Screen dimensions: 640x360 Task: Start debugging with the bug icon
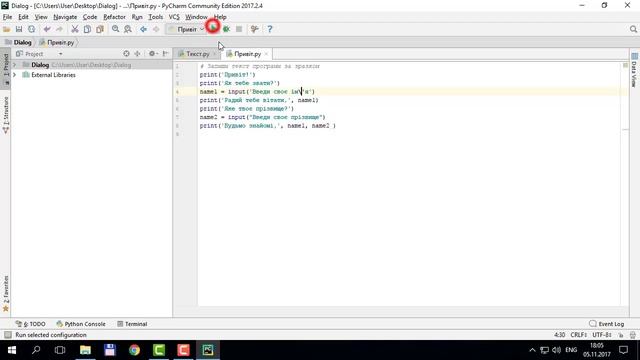(x=226, y=29)
